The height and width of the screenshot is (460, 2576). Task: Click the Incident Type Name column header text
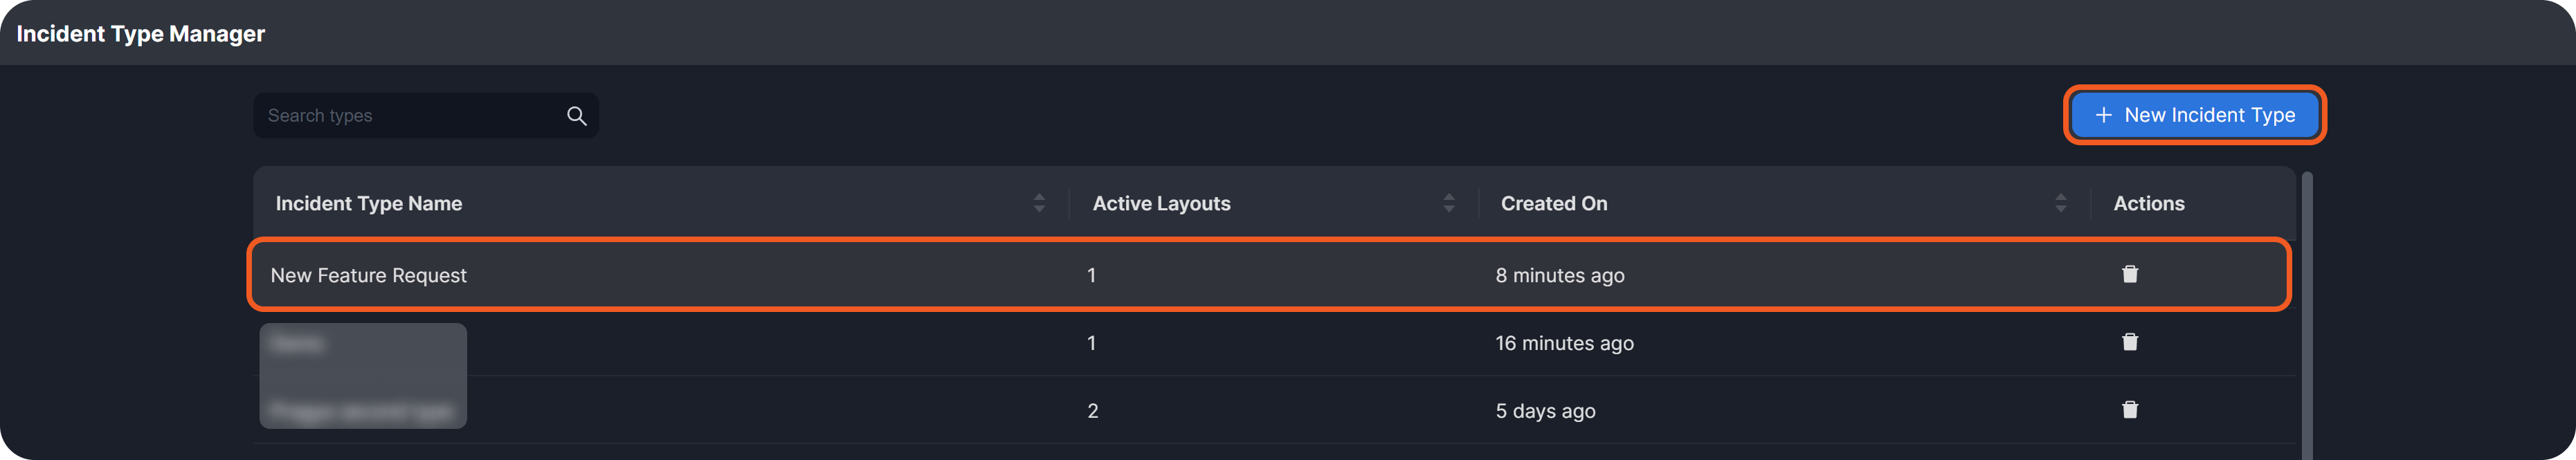click(368, 203)
